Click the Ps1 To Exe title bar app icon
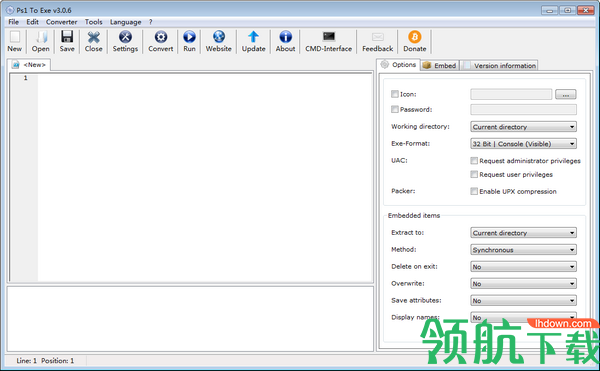 coord(10,10)
